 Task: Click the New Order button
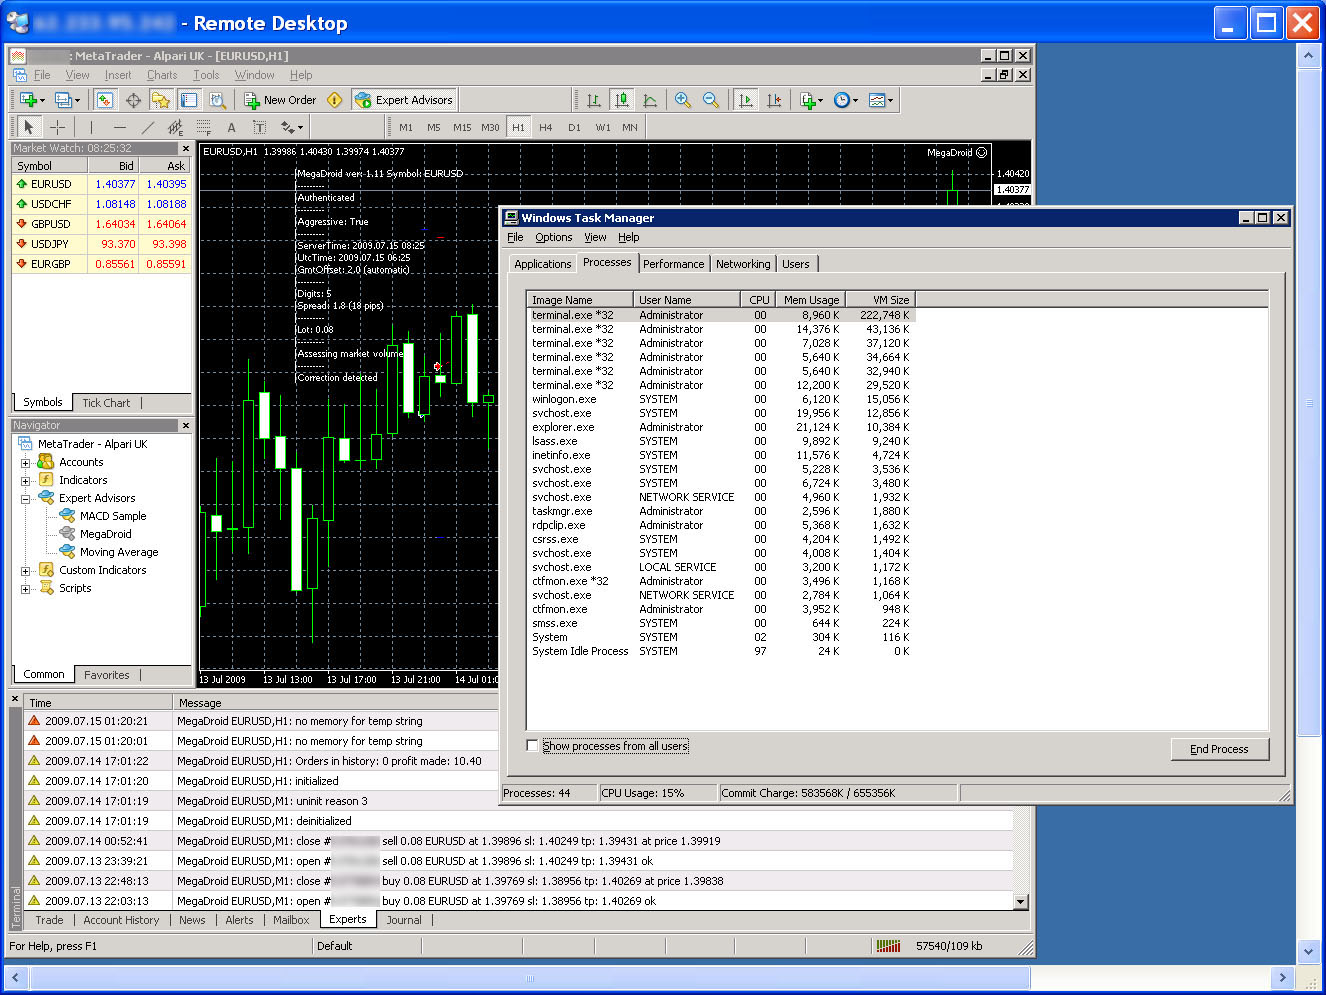coord(281,100)
